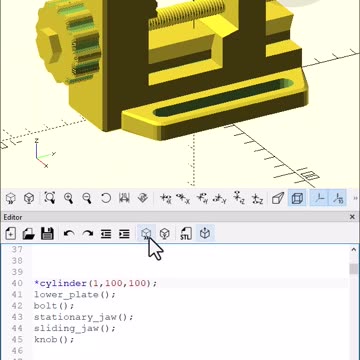
Task: Select the first Z-axis view icon
Action: 239,199
